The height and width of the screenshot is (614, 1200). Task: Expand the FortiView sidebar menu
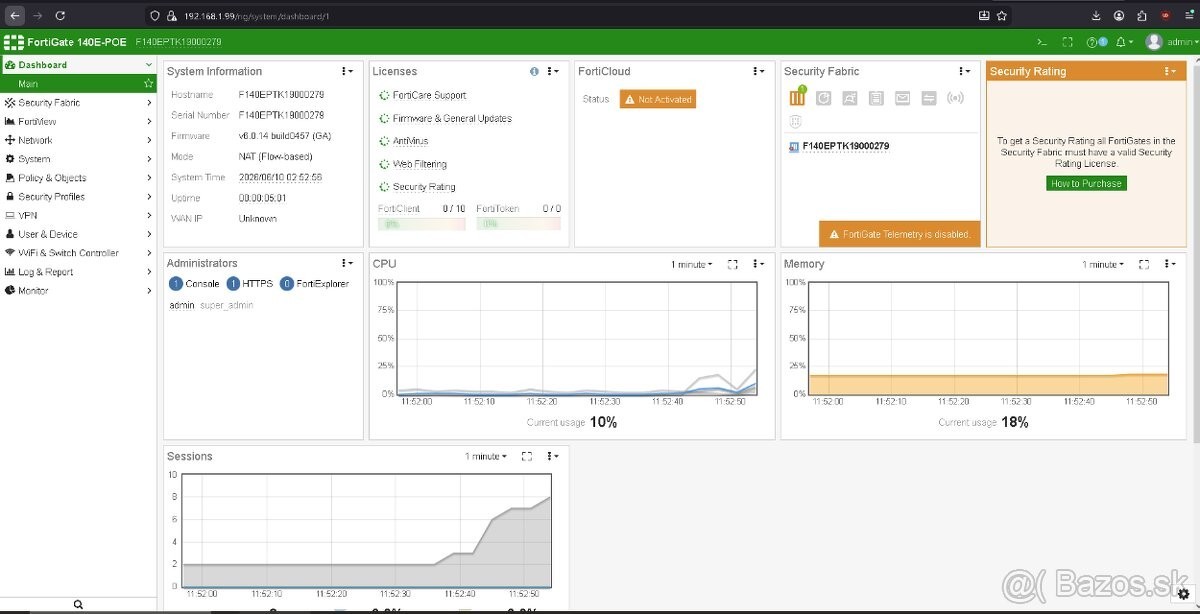pos(78,122)
